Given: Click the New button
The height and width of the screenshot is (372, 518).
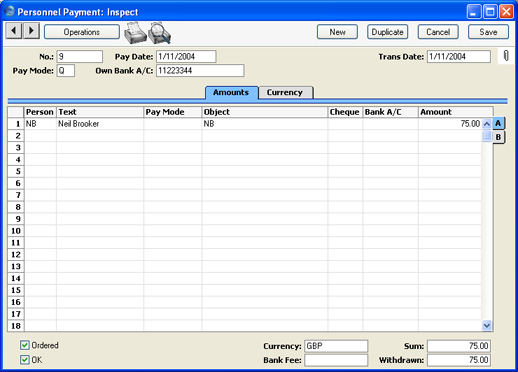Looking at the screenshot, I should coord(337,32).
